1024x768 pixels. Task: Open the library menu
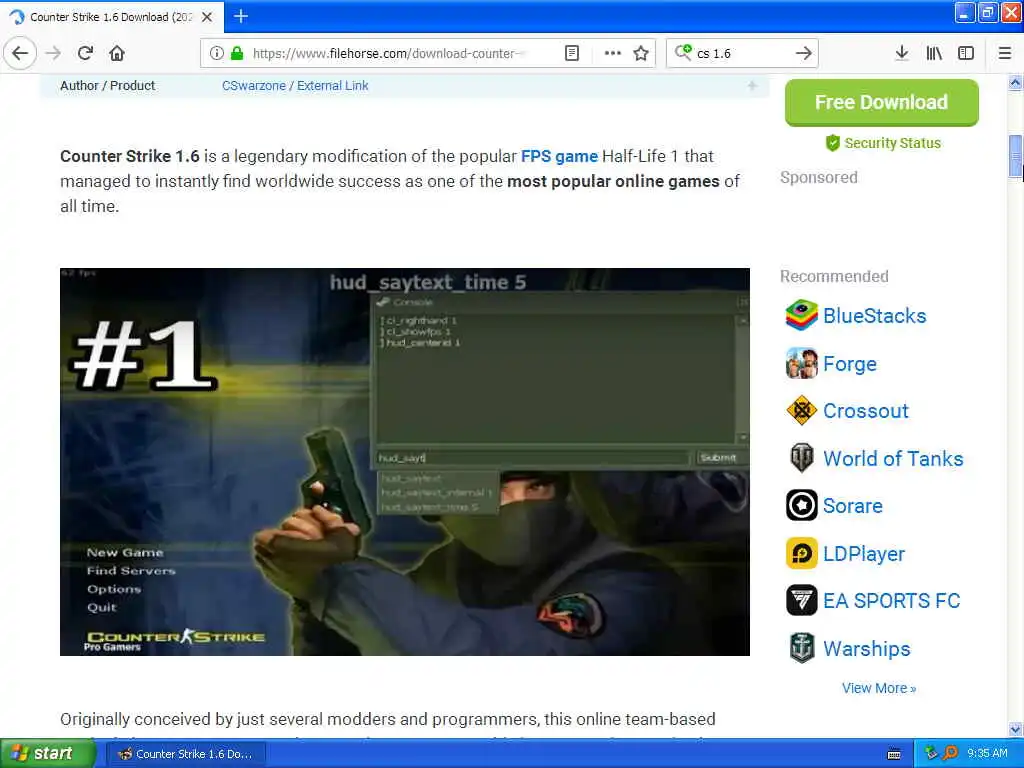pos(934,53)
